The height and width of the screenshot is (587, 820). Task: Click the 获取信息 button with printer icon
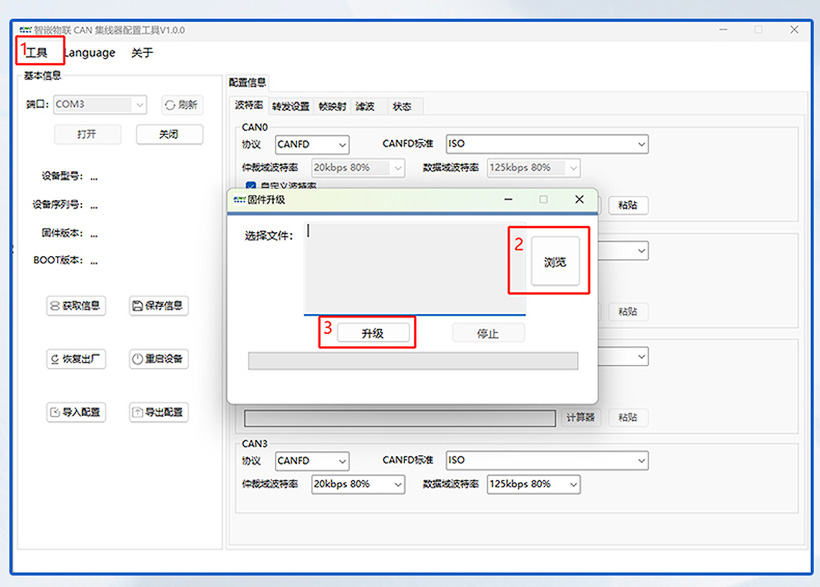[77, 306]
